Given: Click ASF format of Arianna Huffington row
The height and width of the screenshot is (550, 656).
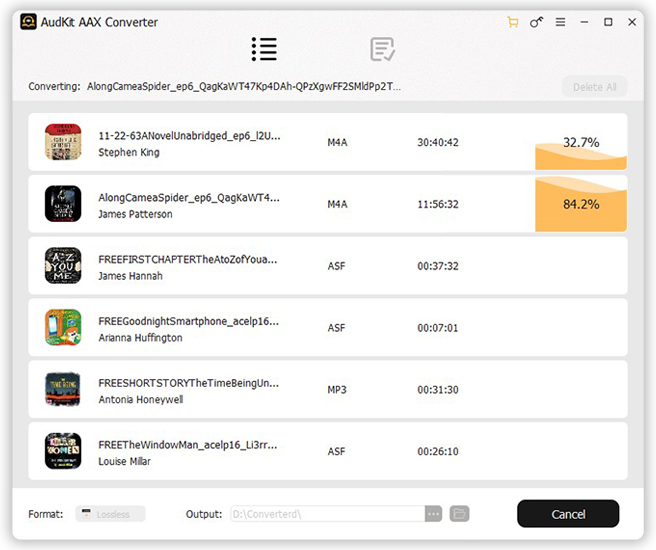Looking at the screenshot, I should click(x=336, y=328).
